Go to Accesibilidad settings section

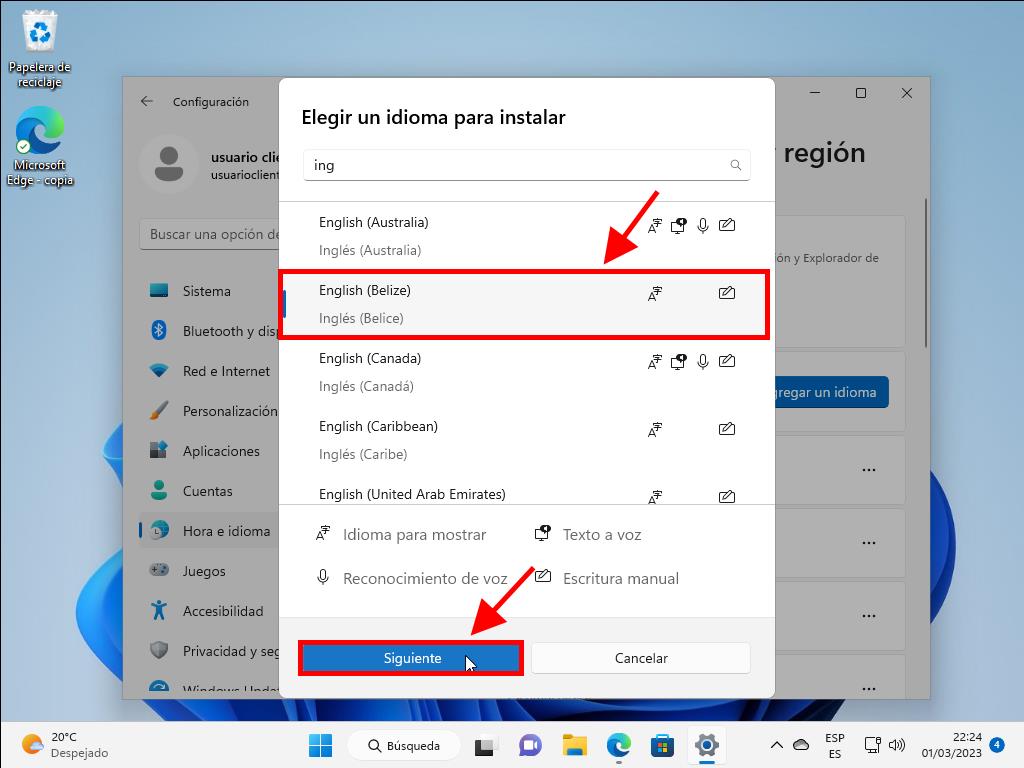[222, 611]
